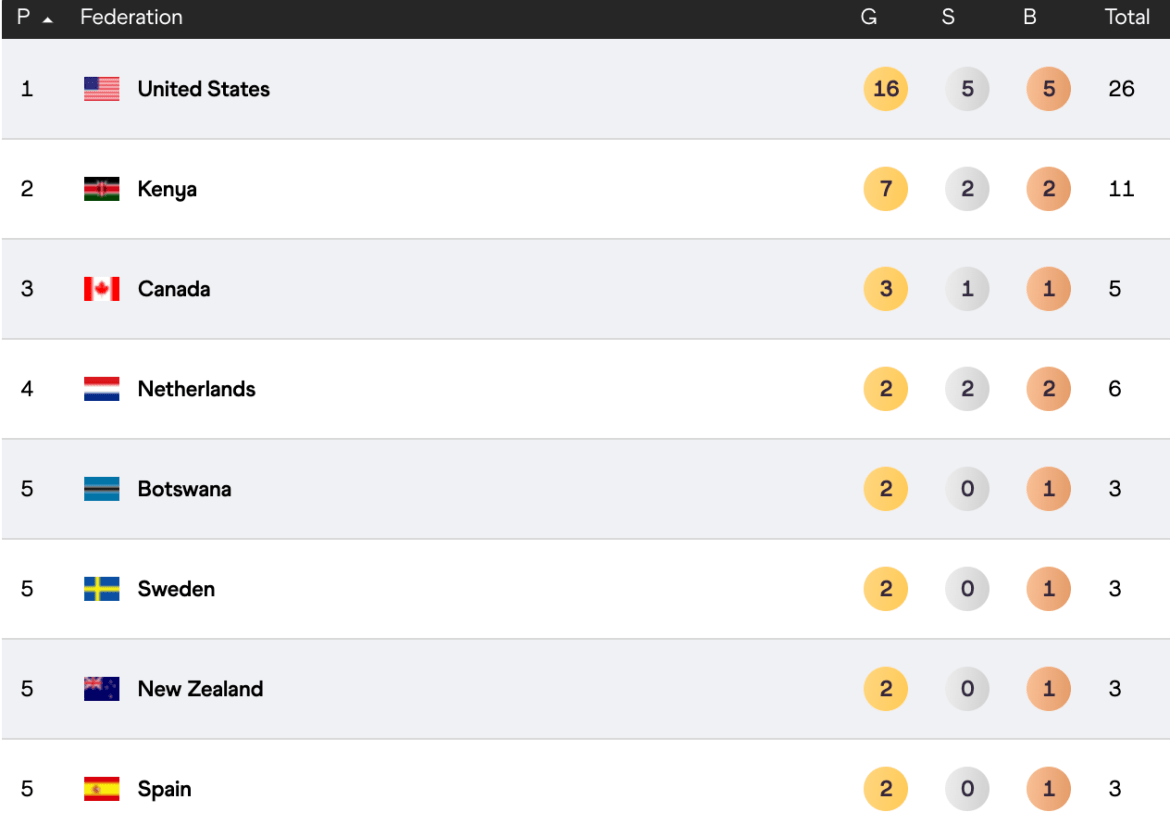Click the Kenya flag icon
The image size is (1170, 837).
tap(101, 189)
